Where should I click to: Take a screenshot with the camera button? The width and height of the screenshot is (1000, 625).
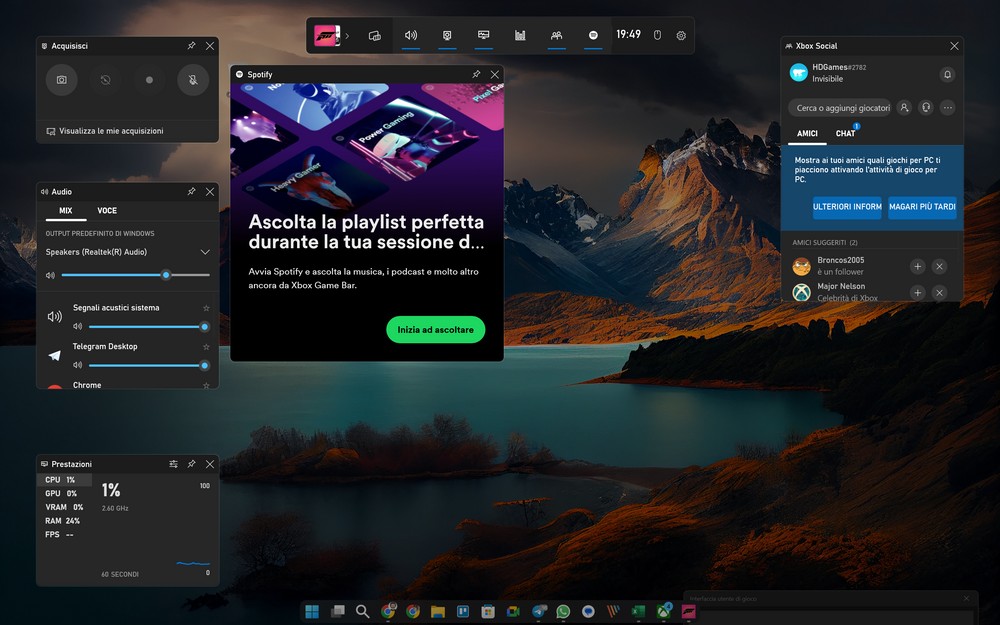[61, 79]
